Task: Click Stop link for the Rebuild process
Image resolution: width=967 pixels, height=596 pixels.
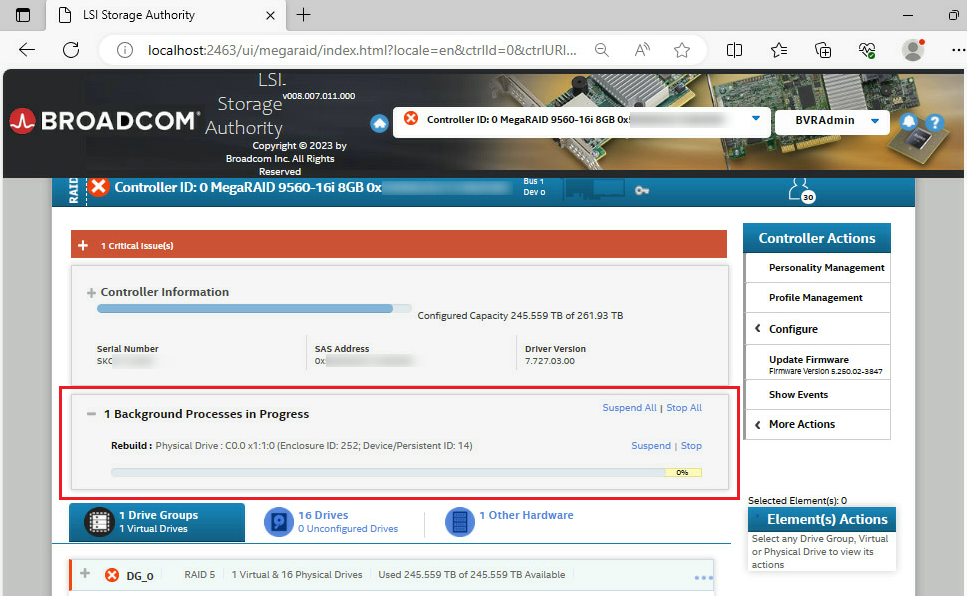Action: click(691, 446)
